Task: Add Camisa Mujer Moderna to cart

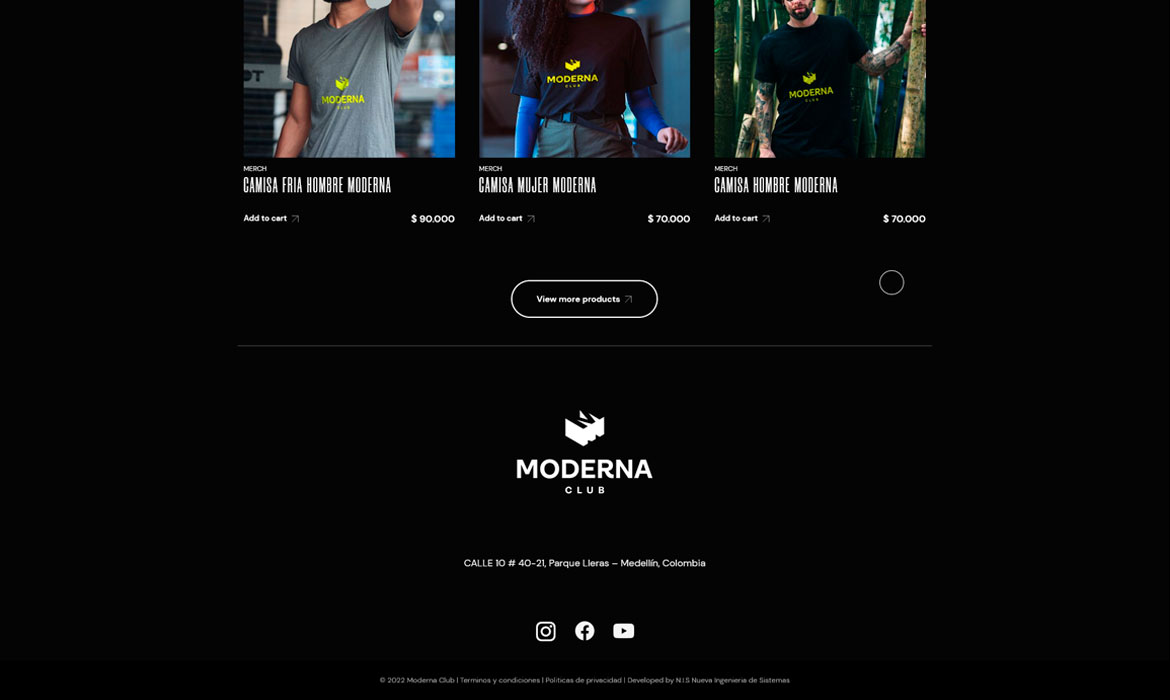Action: [500, 218]
